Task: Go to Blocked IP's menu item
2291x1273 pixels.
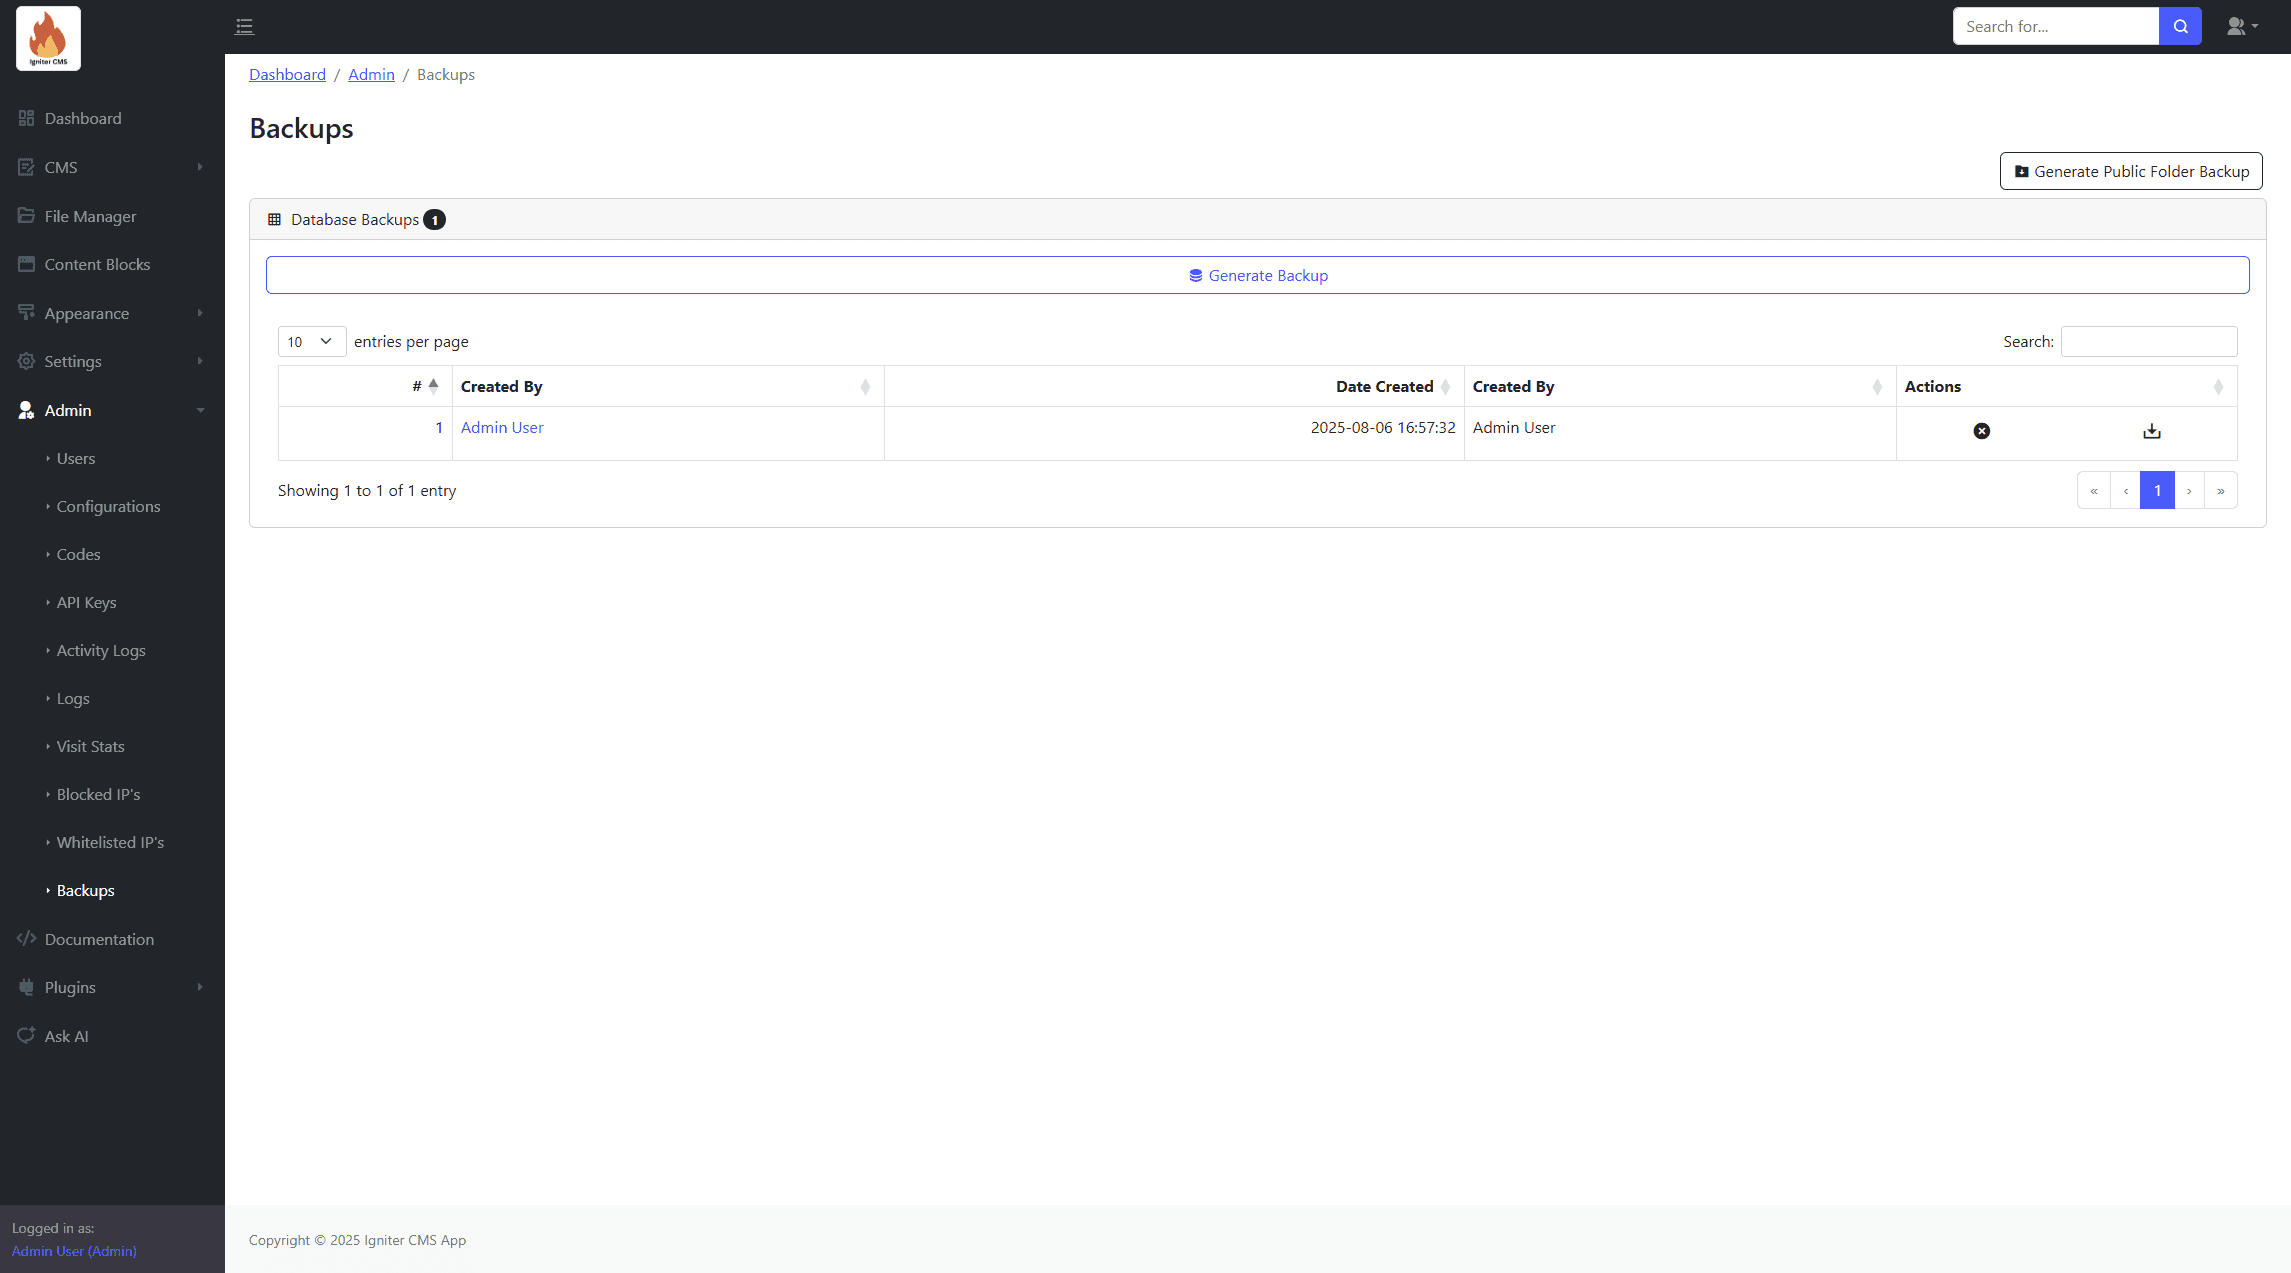Action: point(98,794)
